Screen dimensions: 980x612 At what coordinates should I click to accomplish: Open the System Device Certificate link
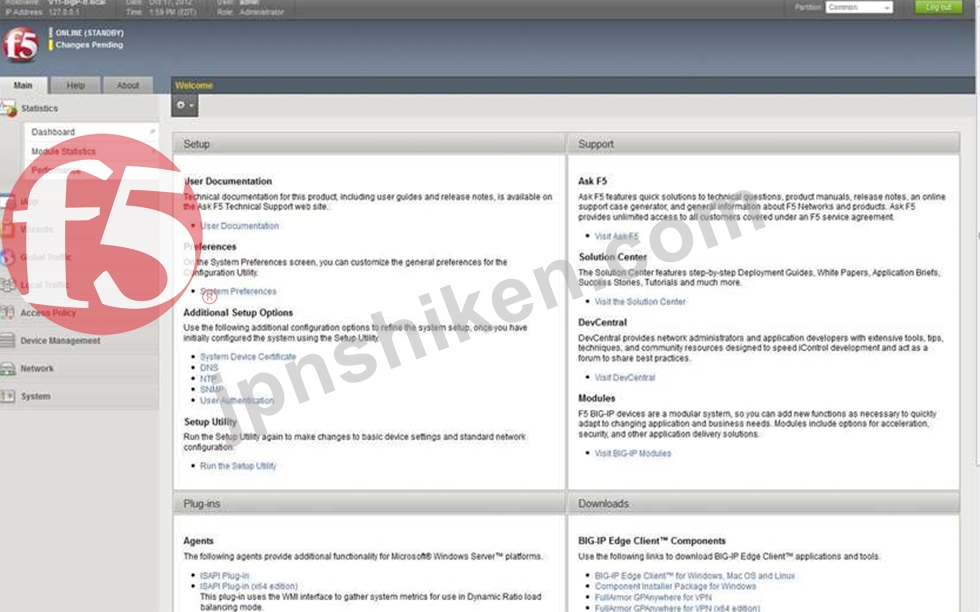(x=248, y=356)
